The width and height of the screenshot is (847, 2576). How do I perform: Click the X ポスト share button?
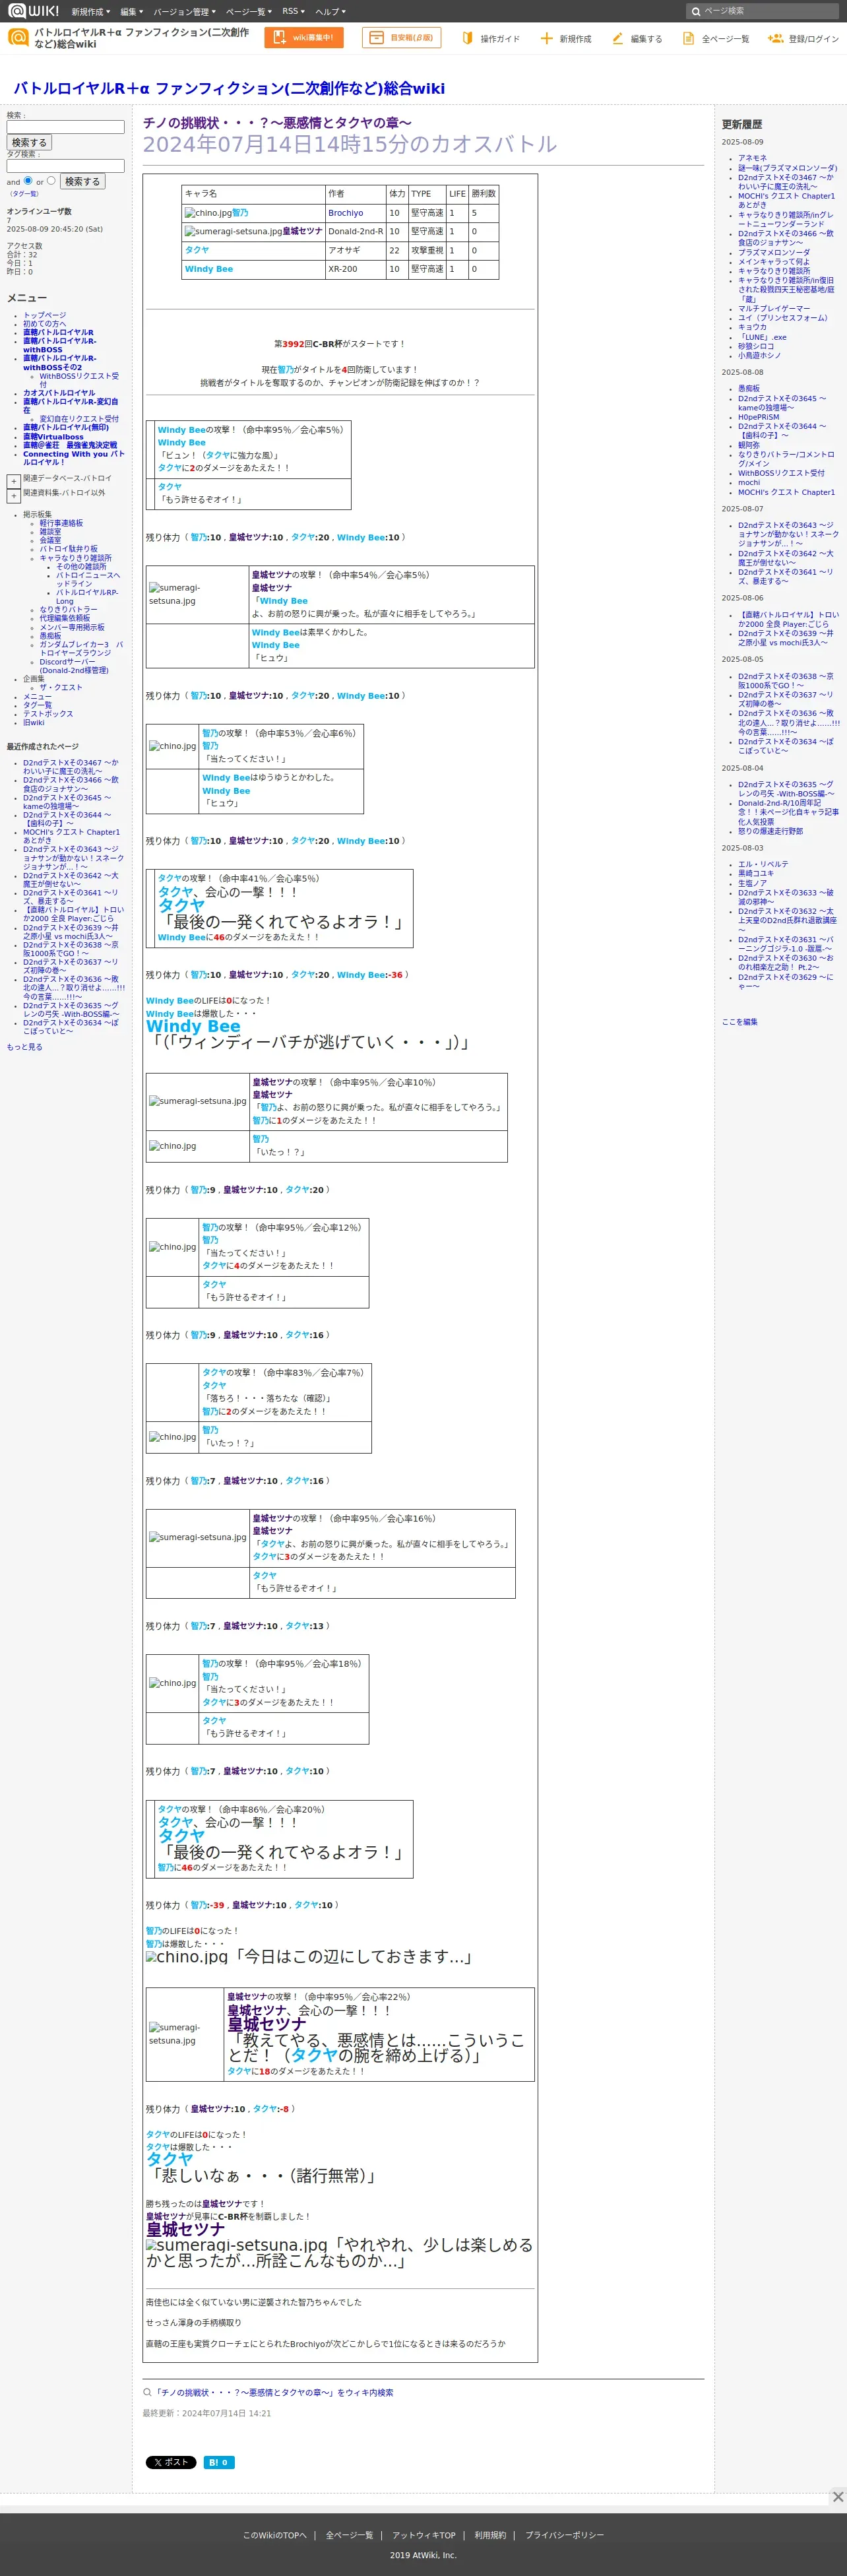[x=171, y=2462]
